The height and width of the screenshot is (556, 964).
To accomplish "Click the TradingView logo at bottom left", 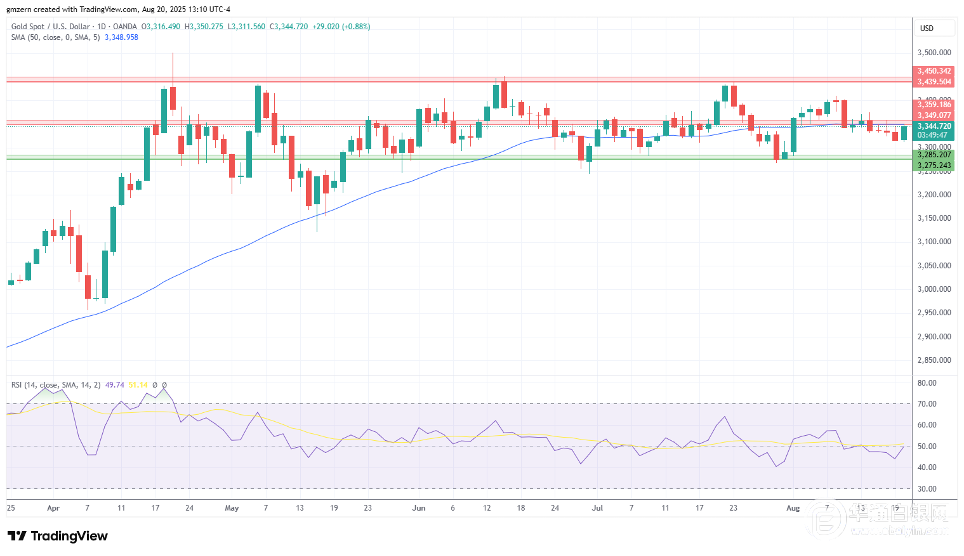I will point(57,536).
